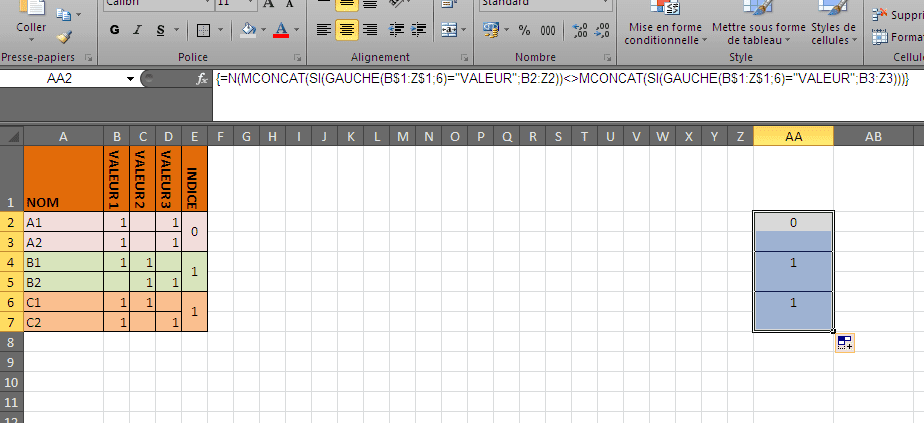
Task: Open merge cells dropdown arrow
Action: [464, 30]
